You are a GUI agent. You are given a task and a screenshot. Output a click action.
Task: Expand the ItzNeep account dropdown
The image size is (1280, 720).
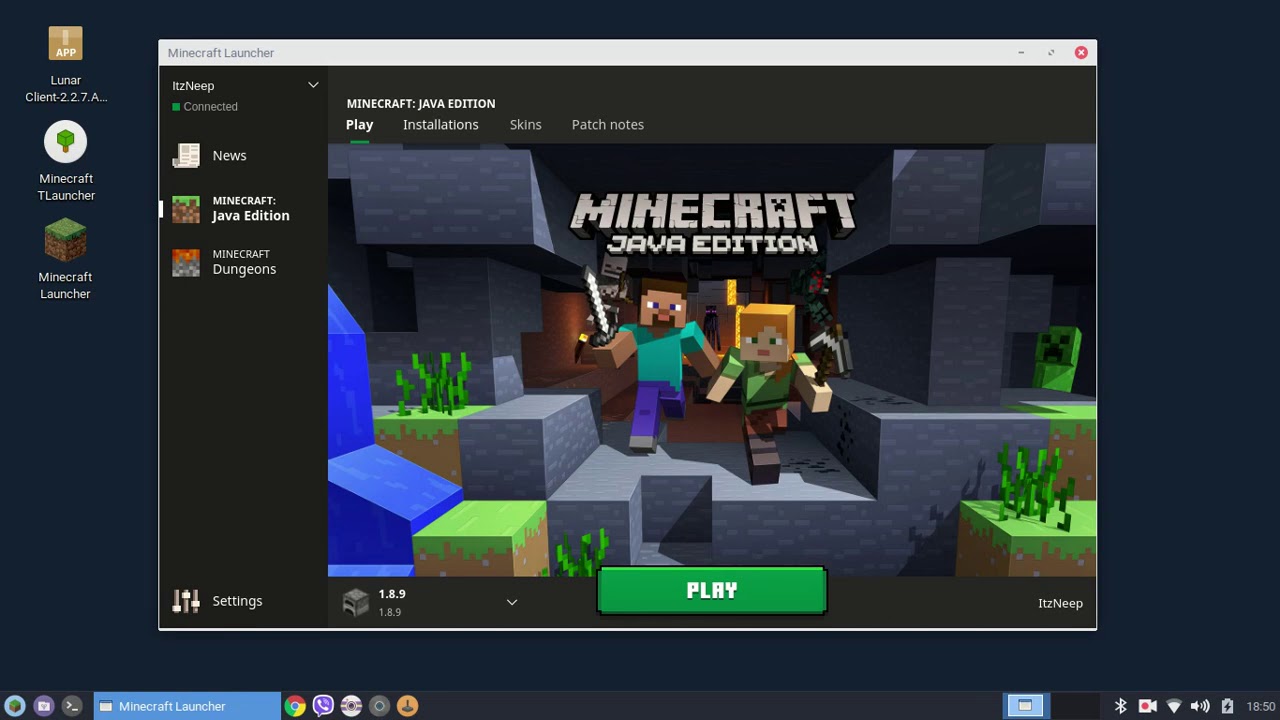click(313, 85)
